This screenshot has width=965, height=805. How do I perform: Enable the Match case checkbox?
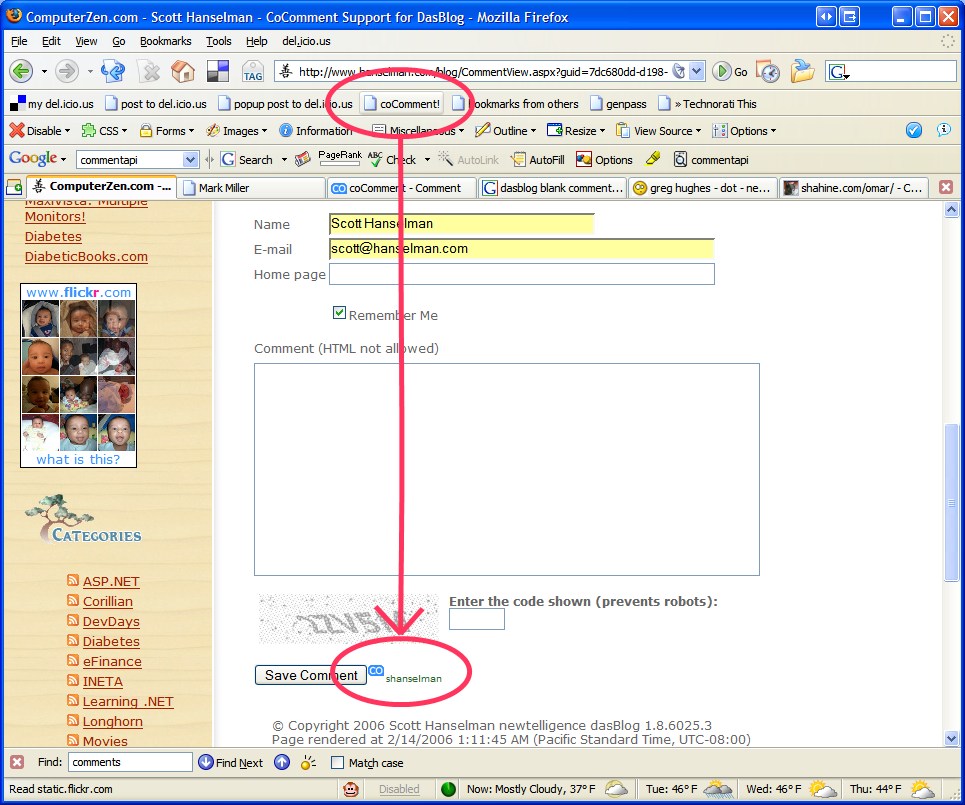pos(337,763)
